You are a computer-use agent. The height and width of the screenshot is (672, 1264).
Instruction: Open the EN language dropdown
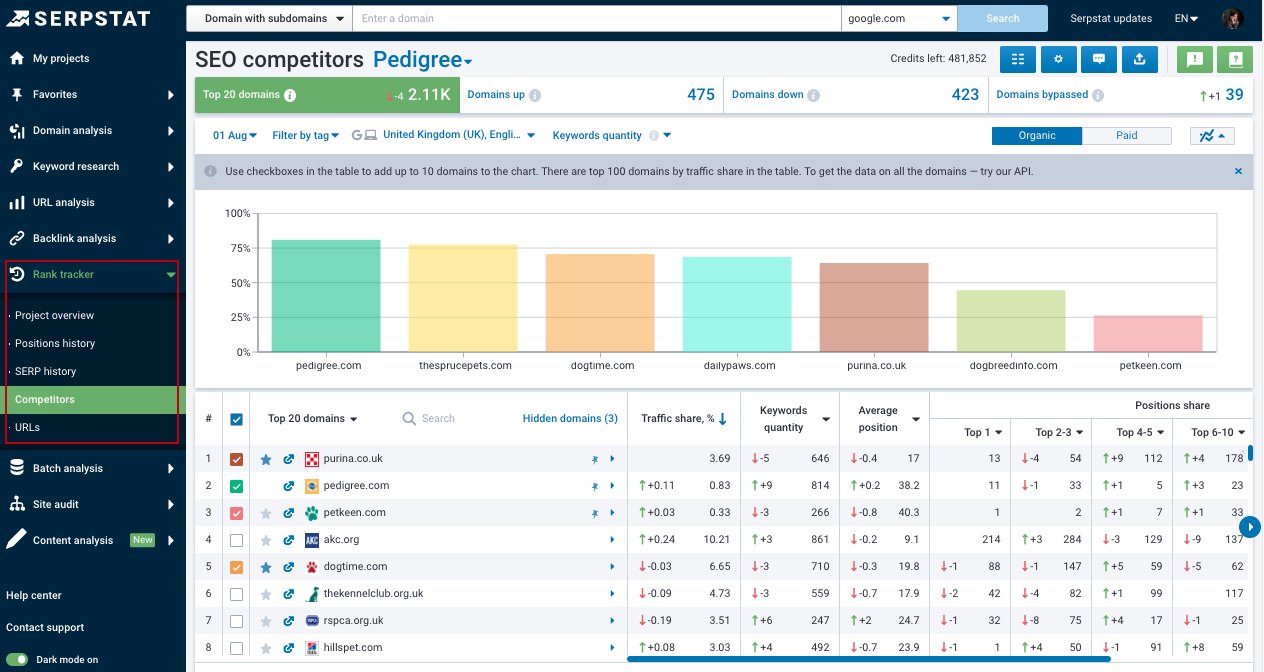coord(1186,18)
